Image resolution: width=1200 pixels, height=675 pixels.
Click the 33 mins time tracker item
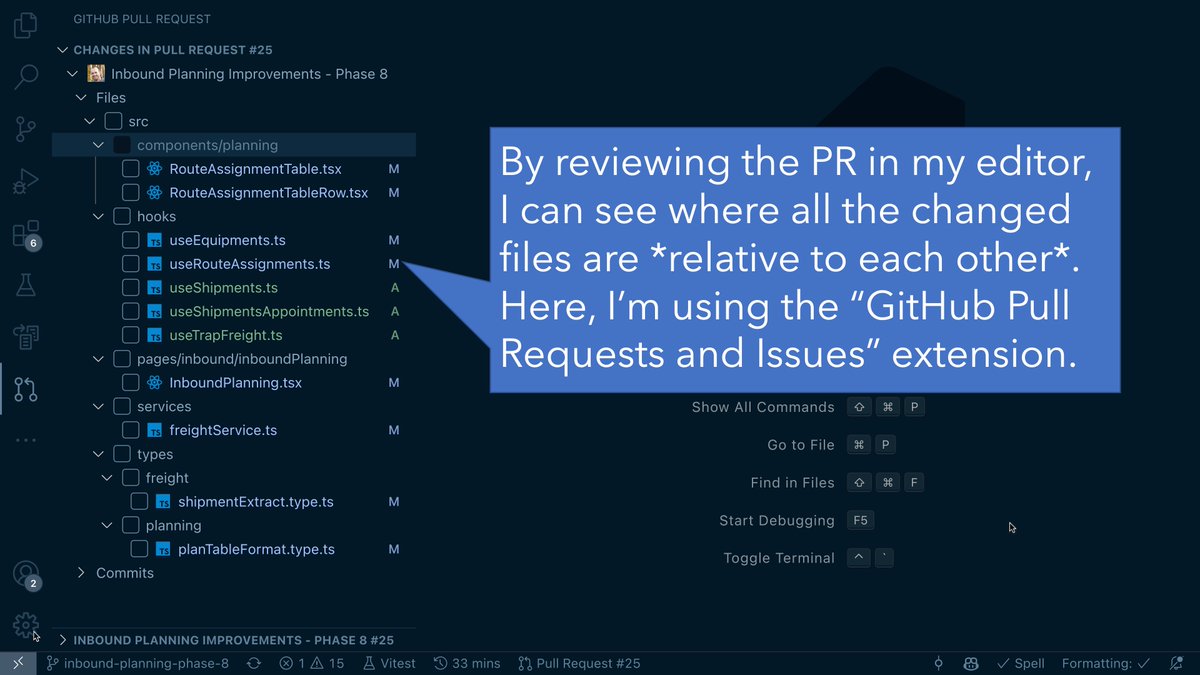467,663
